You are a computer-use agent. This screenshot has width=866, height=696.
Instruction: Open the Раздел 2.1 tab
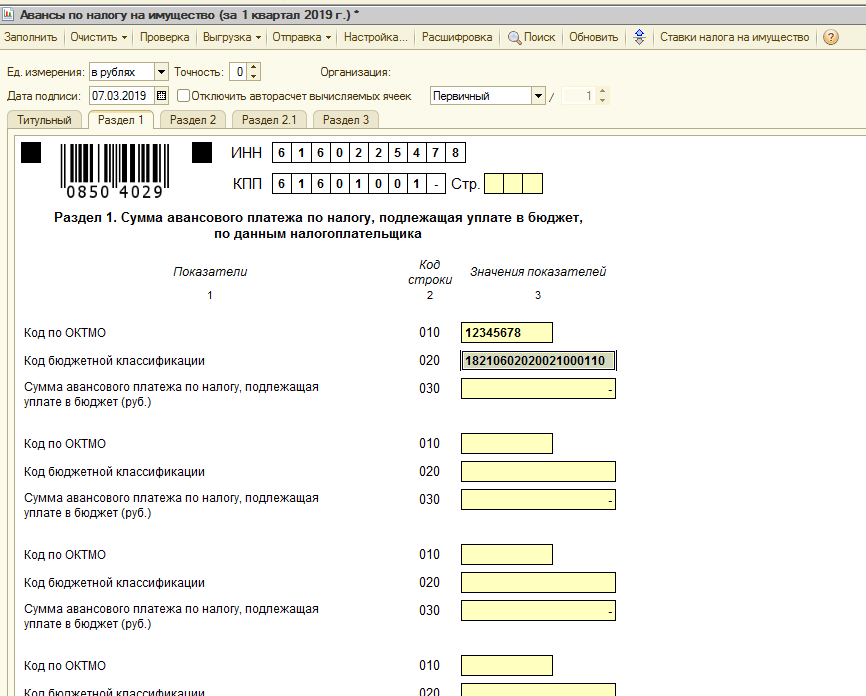269,120
